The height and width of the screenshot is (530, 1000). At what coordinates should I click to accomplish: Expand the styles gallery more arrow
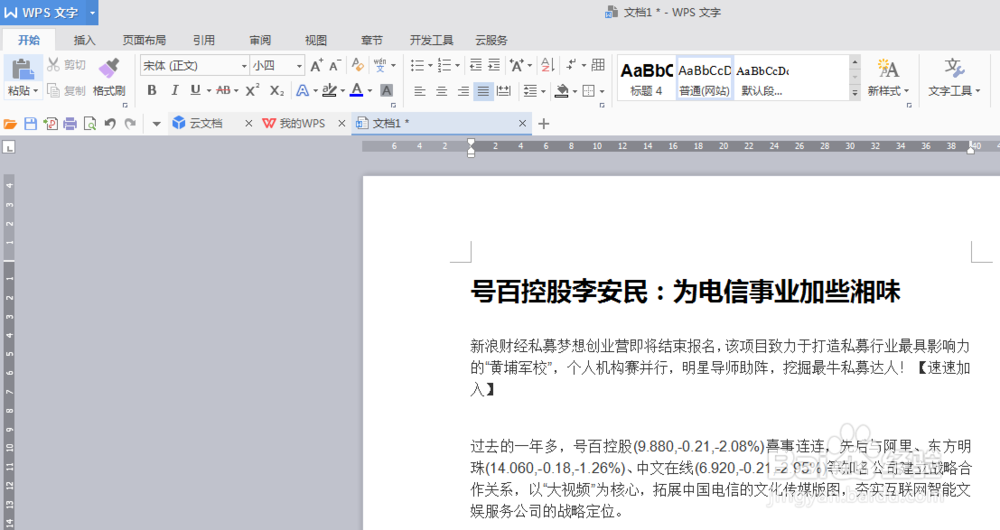click(x=855, y=93)
